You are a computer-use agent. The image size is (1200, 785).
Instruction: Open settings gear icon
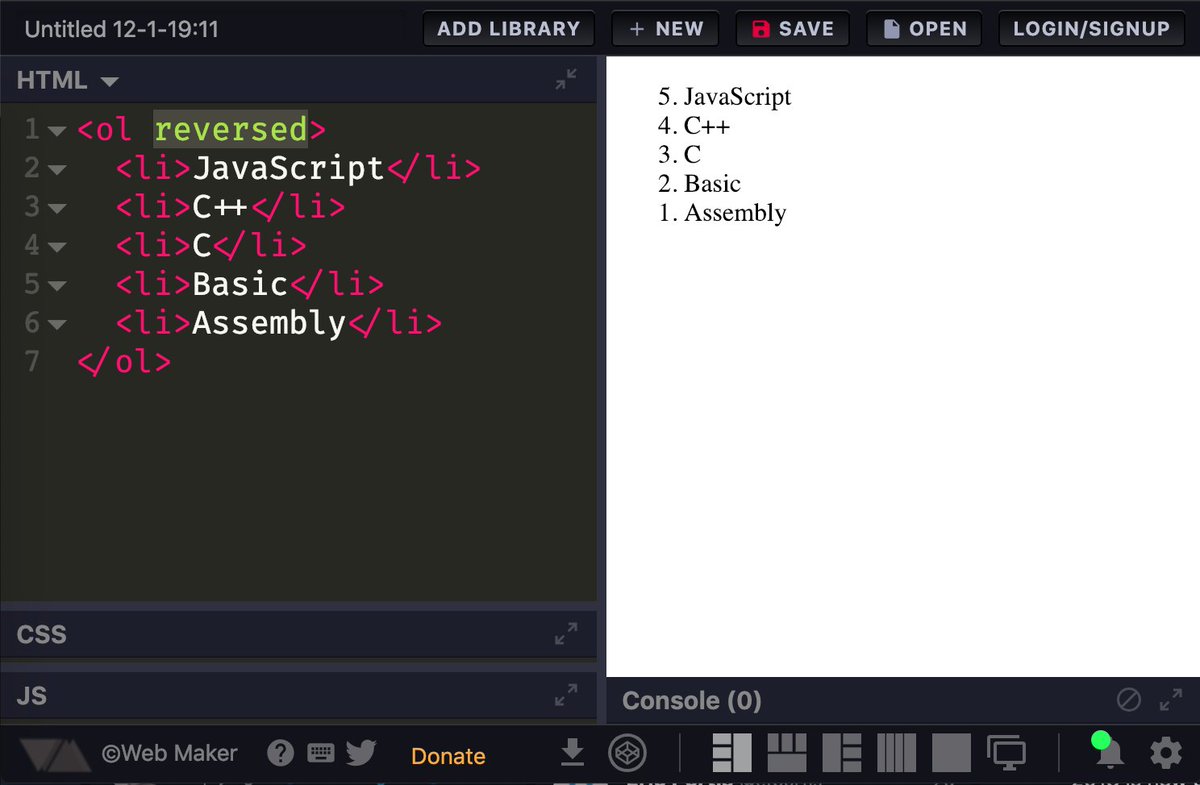click(1165, 753)
